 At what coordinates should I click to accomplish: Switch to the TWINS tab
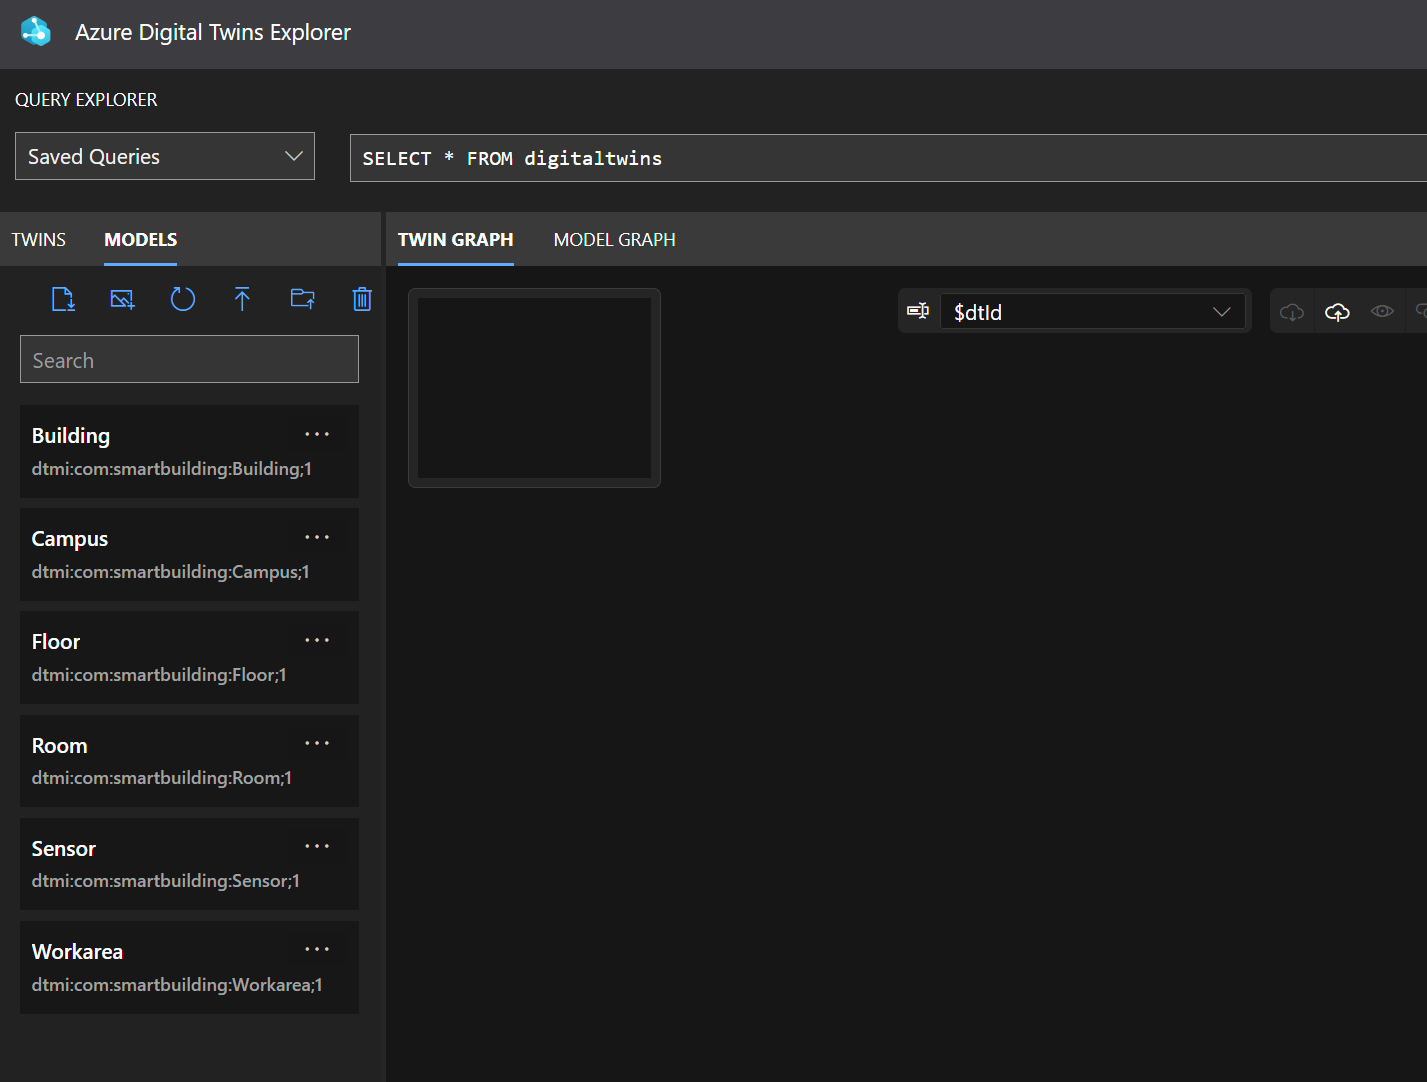coord(39,240)
